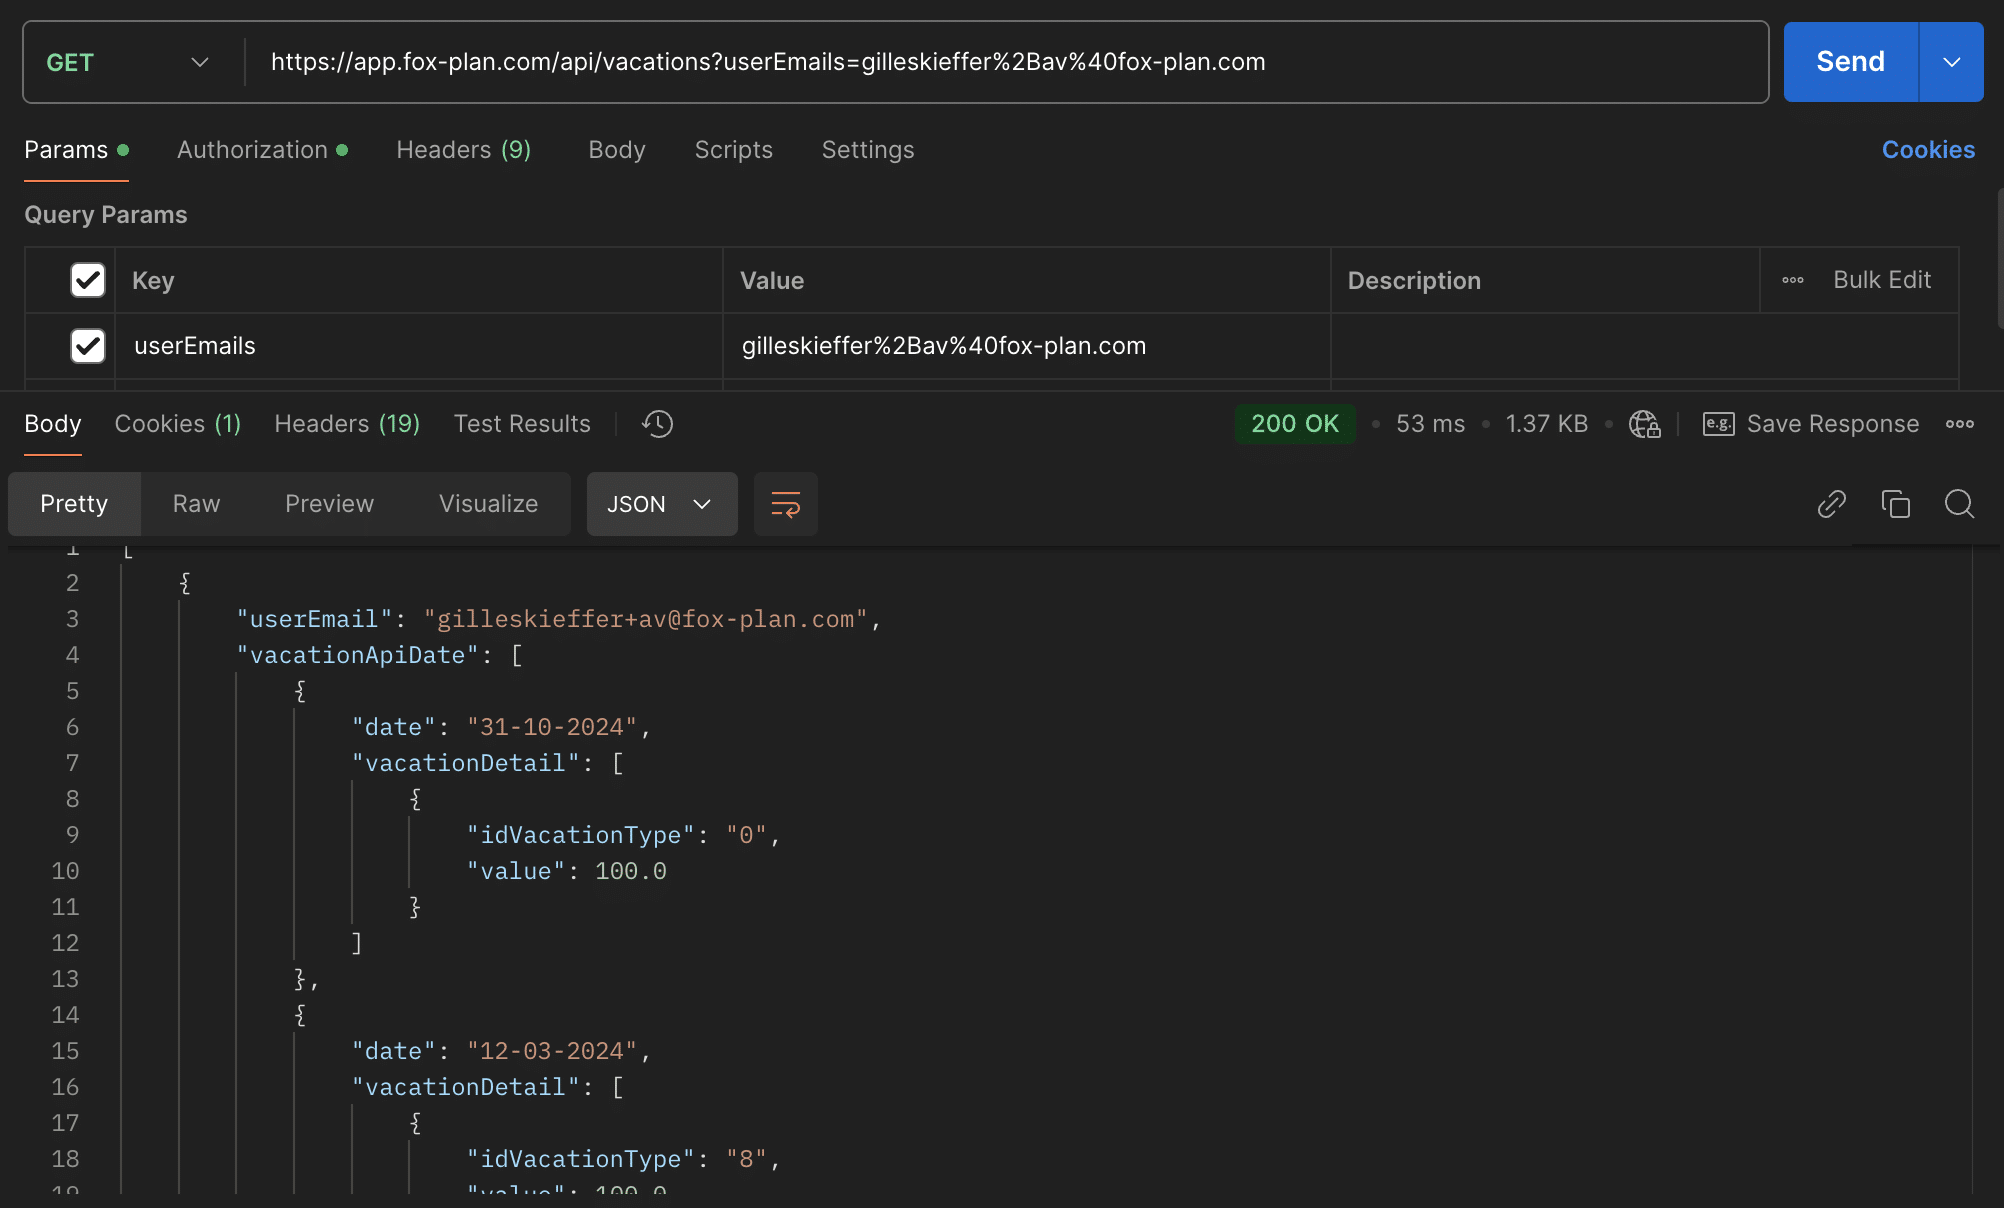
Task: Select the response Body tab
Action: click(x=53, y=424)
